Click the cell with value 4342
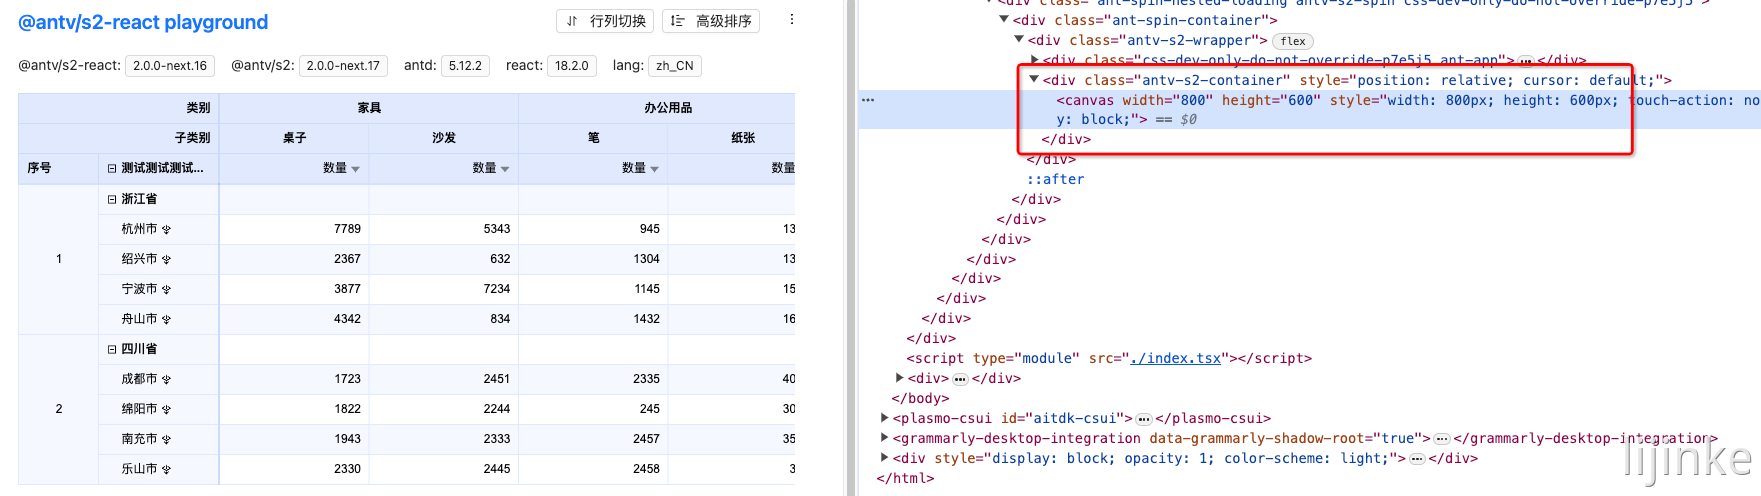 pyautogui.click(x=294, y=319)
